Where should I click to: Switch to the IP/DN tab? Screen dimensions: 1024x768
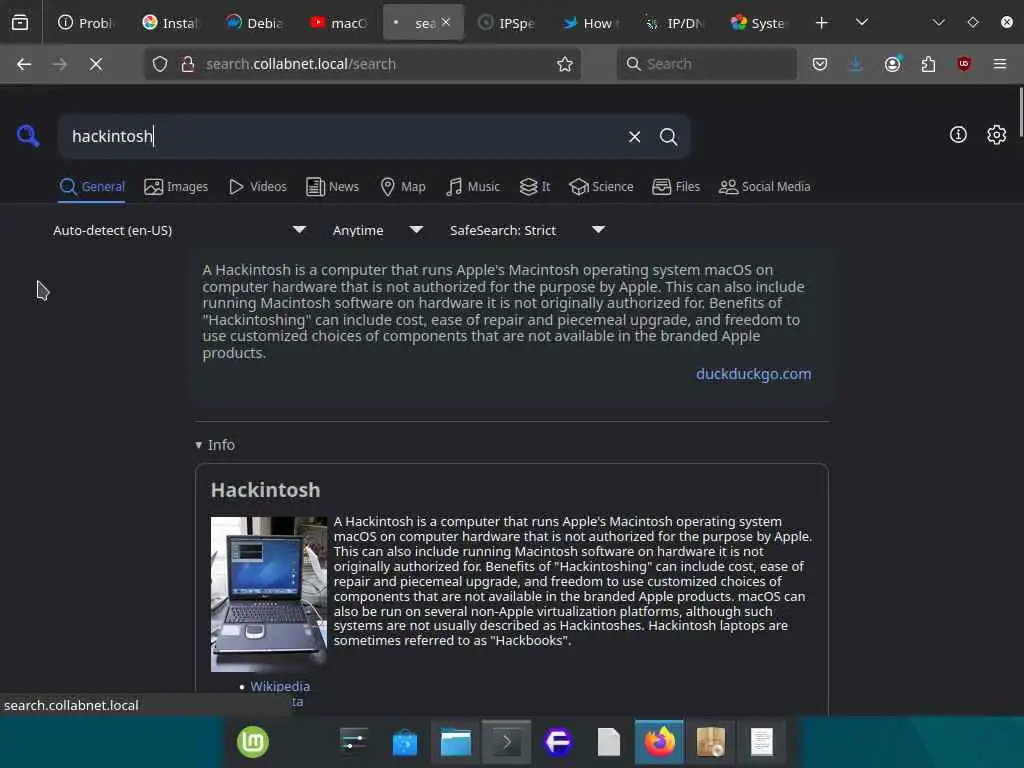(675, 23)
